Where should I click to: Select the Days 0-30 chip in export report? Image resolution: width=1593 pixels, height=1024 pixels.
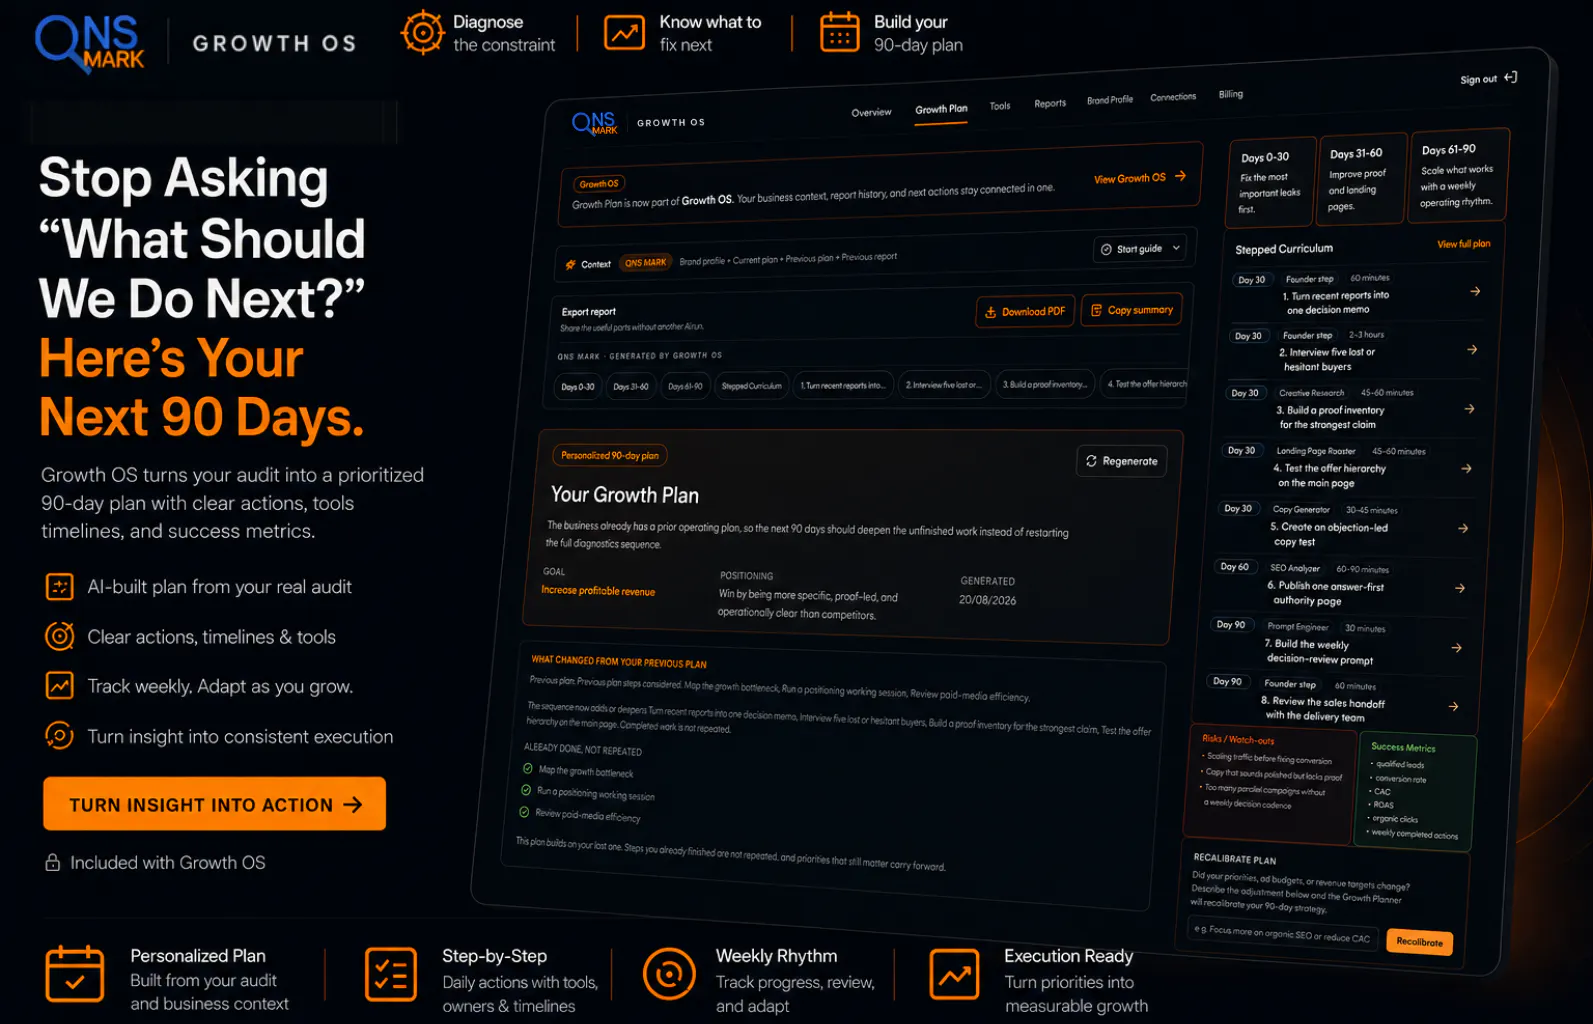[578, 387]
